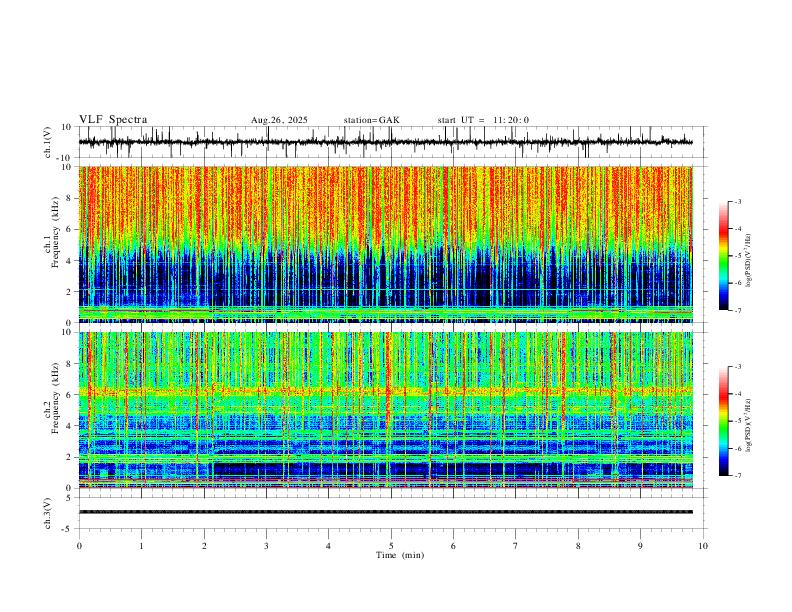Click time axis tick label "4"

(x=328, y=546)
